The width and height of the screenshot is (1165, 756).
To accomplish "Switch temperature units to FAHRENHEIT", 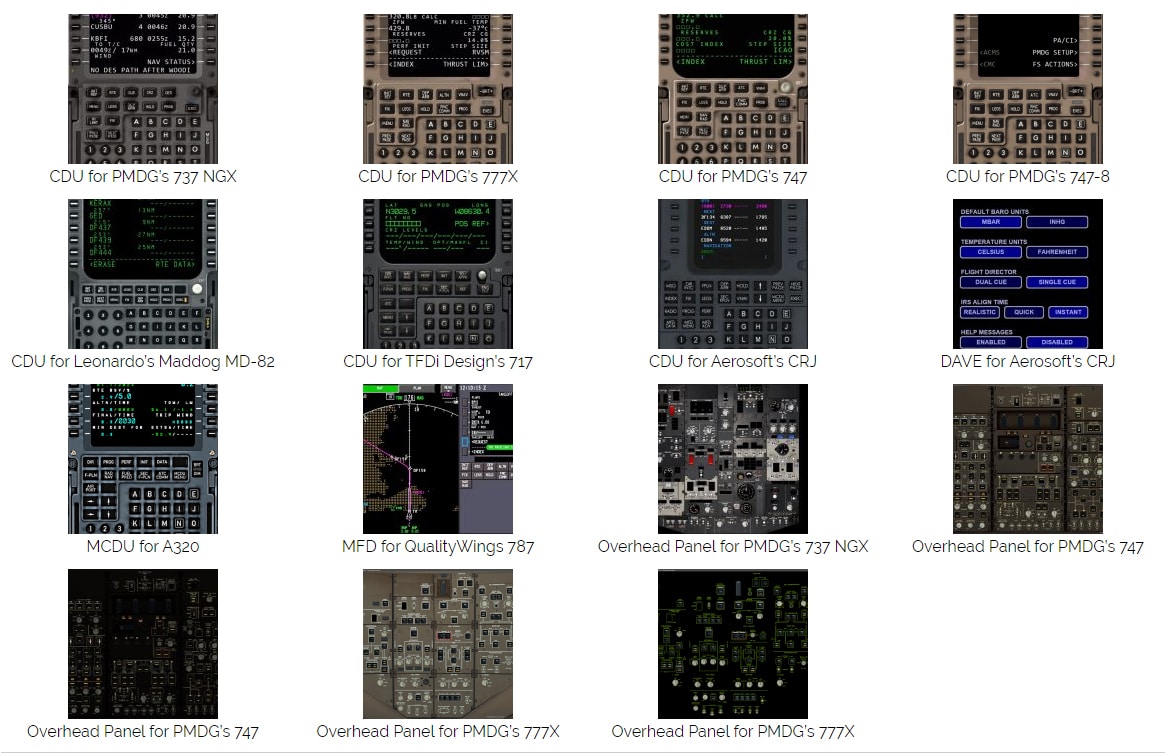I will click(x=1057, y=253).
